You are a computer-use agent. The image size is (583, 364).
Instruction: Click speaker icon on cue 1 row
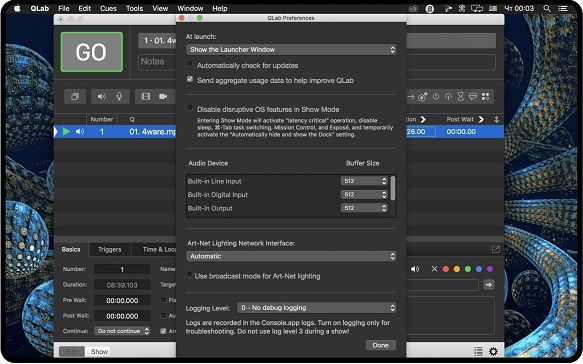pyautogui.click(x=80, y=132)
